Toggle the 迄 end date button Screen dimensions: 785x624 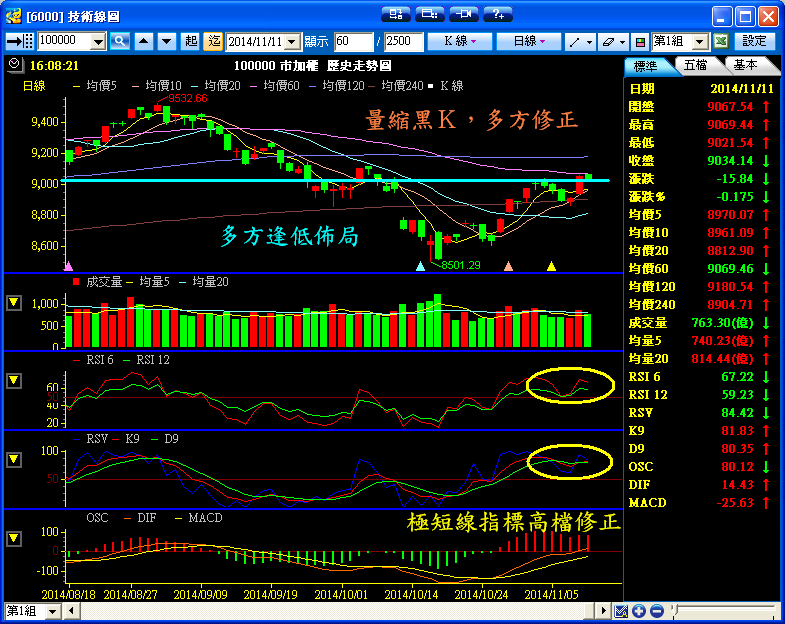(x=213, y=41)
